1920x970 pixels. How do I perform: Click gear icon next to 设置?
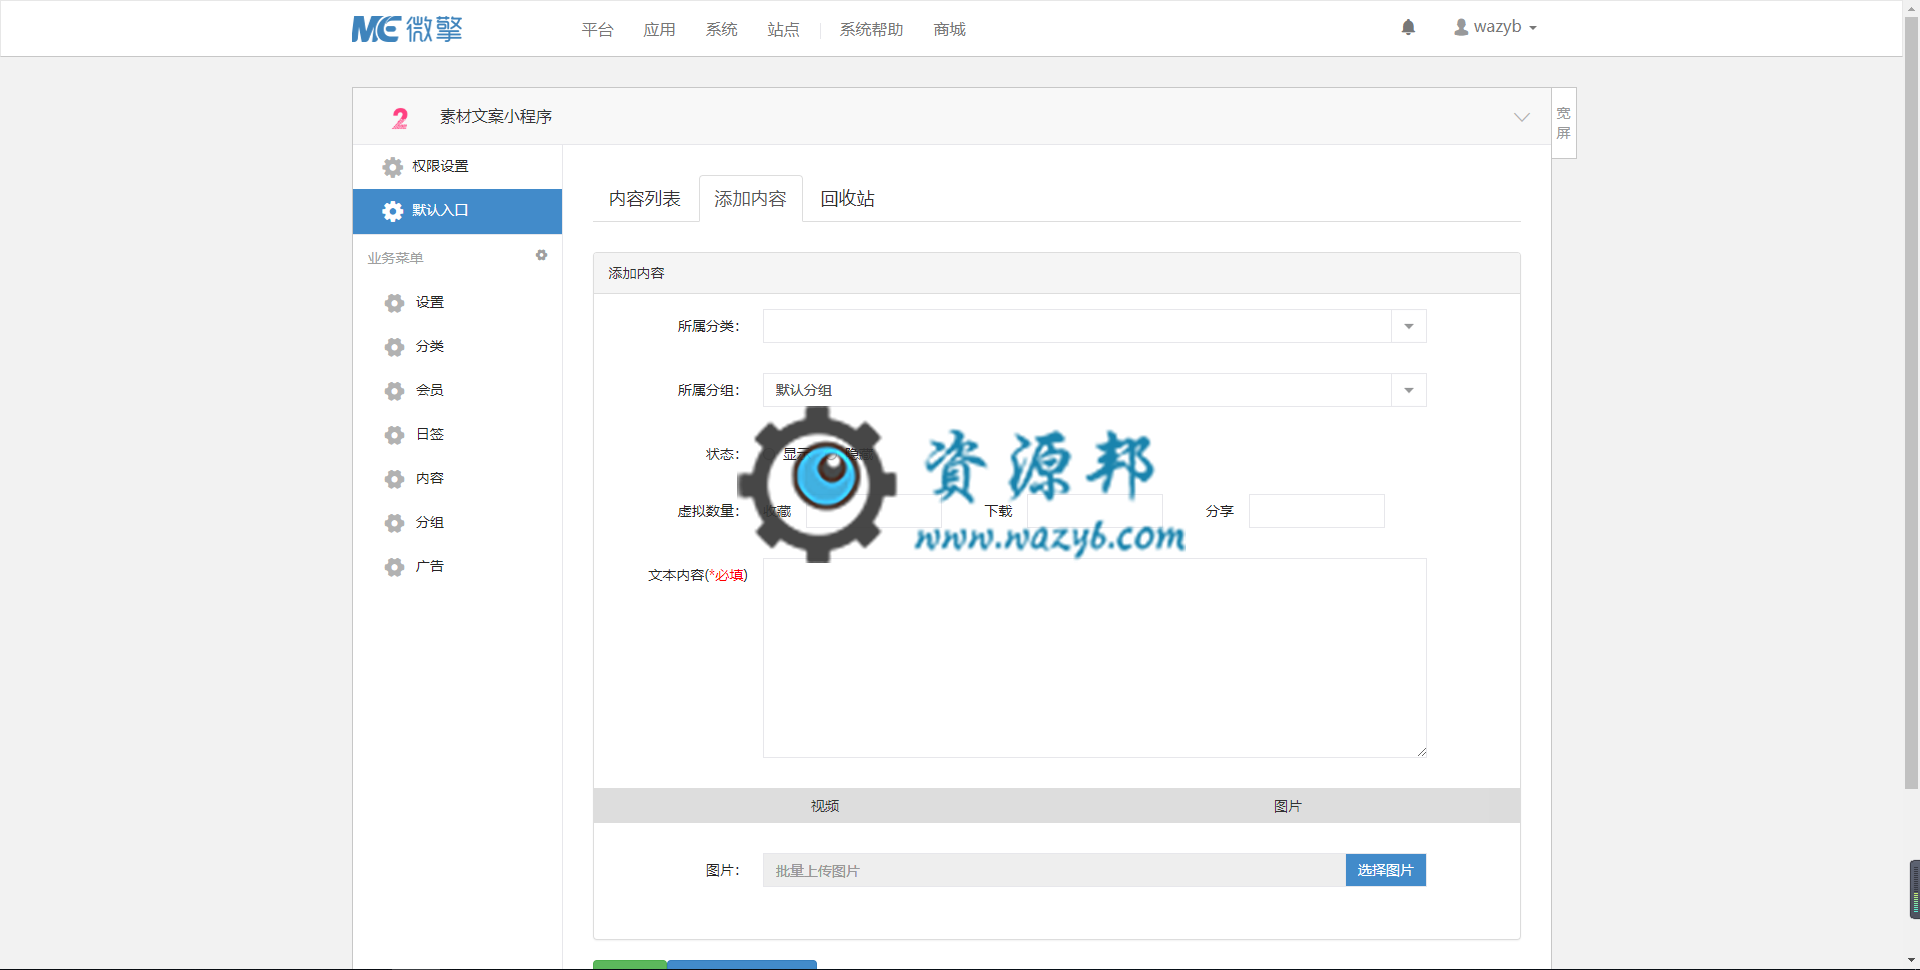click(395, 303)
